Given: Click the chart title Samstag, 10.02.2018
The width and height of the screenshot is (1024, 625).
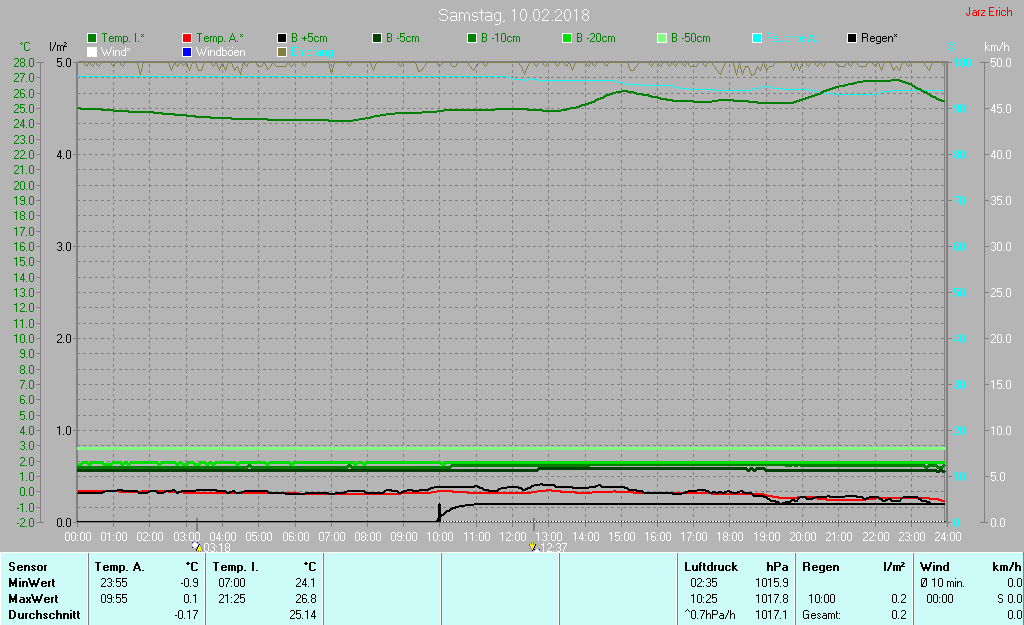Looking at the screenshot, I should tap(514, 15).
